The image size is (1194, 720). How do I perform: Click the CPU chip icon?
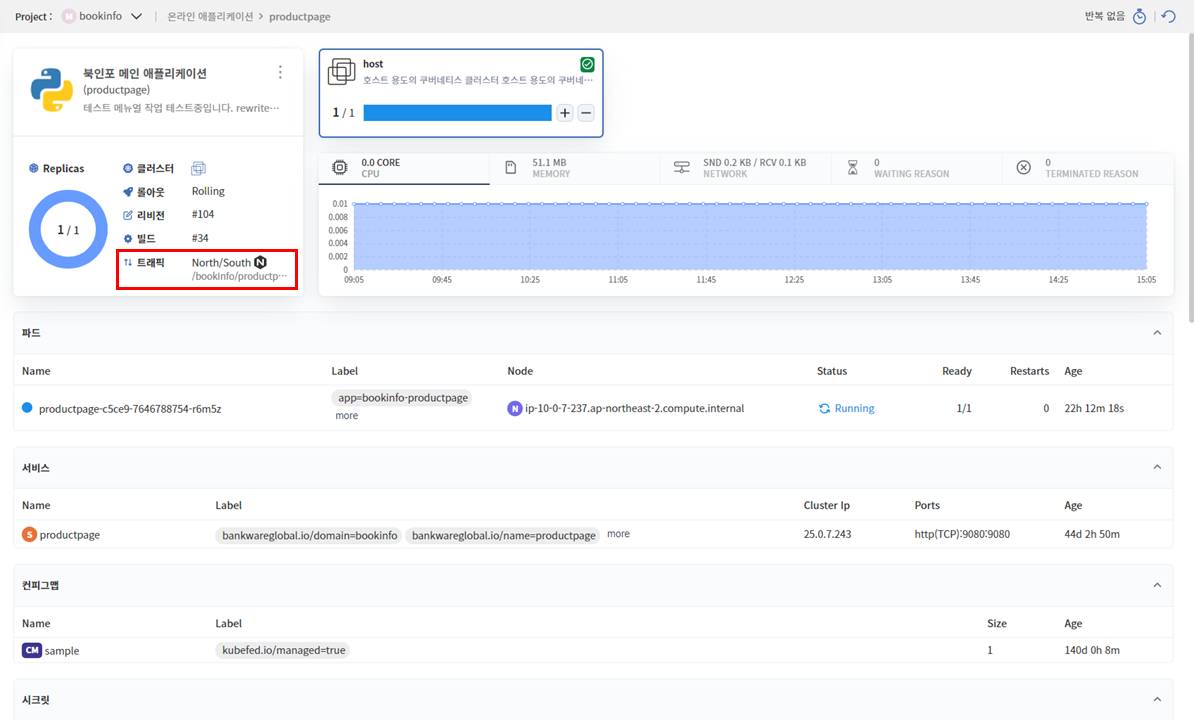pos(340,167)
